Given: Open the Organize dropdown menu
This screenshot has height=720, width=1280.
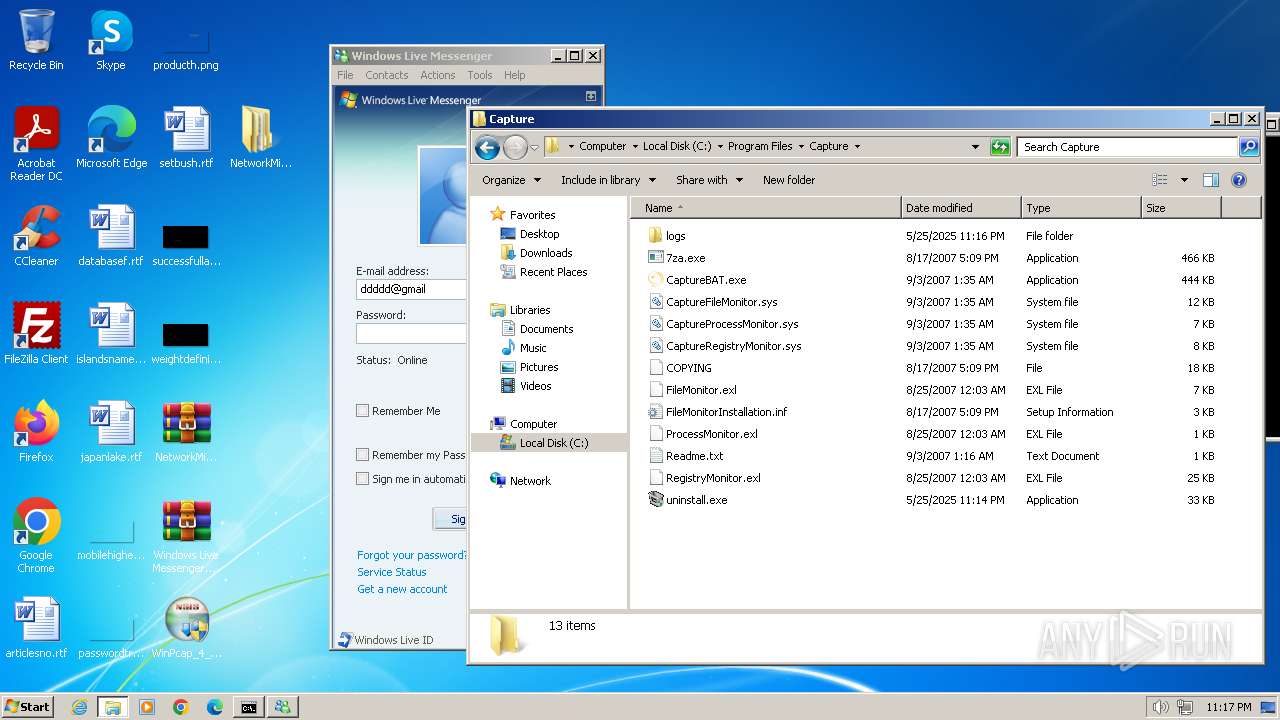Looking at the screenshot, I should 511,180.
